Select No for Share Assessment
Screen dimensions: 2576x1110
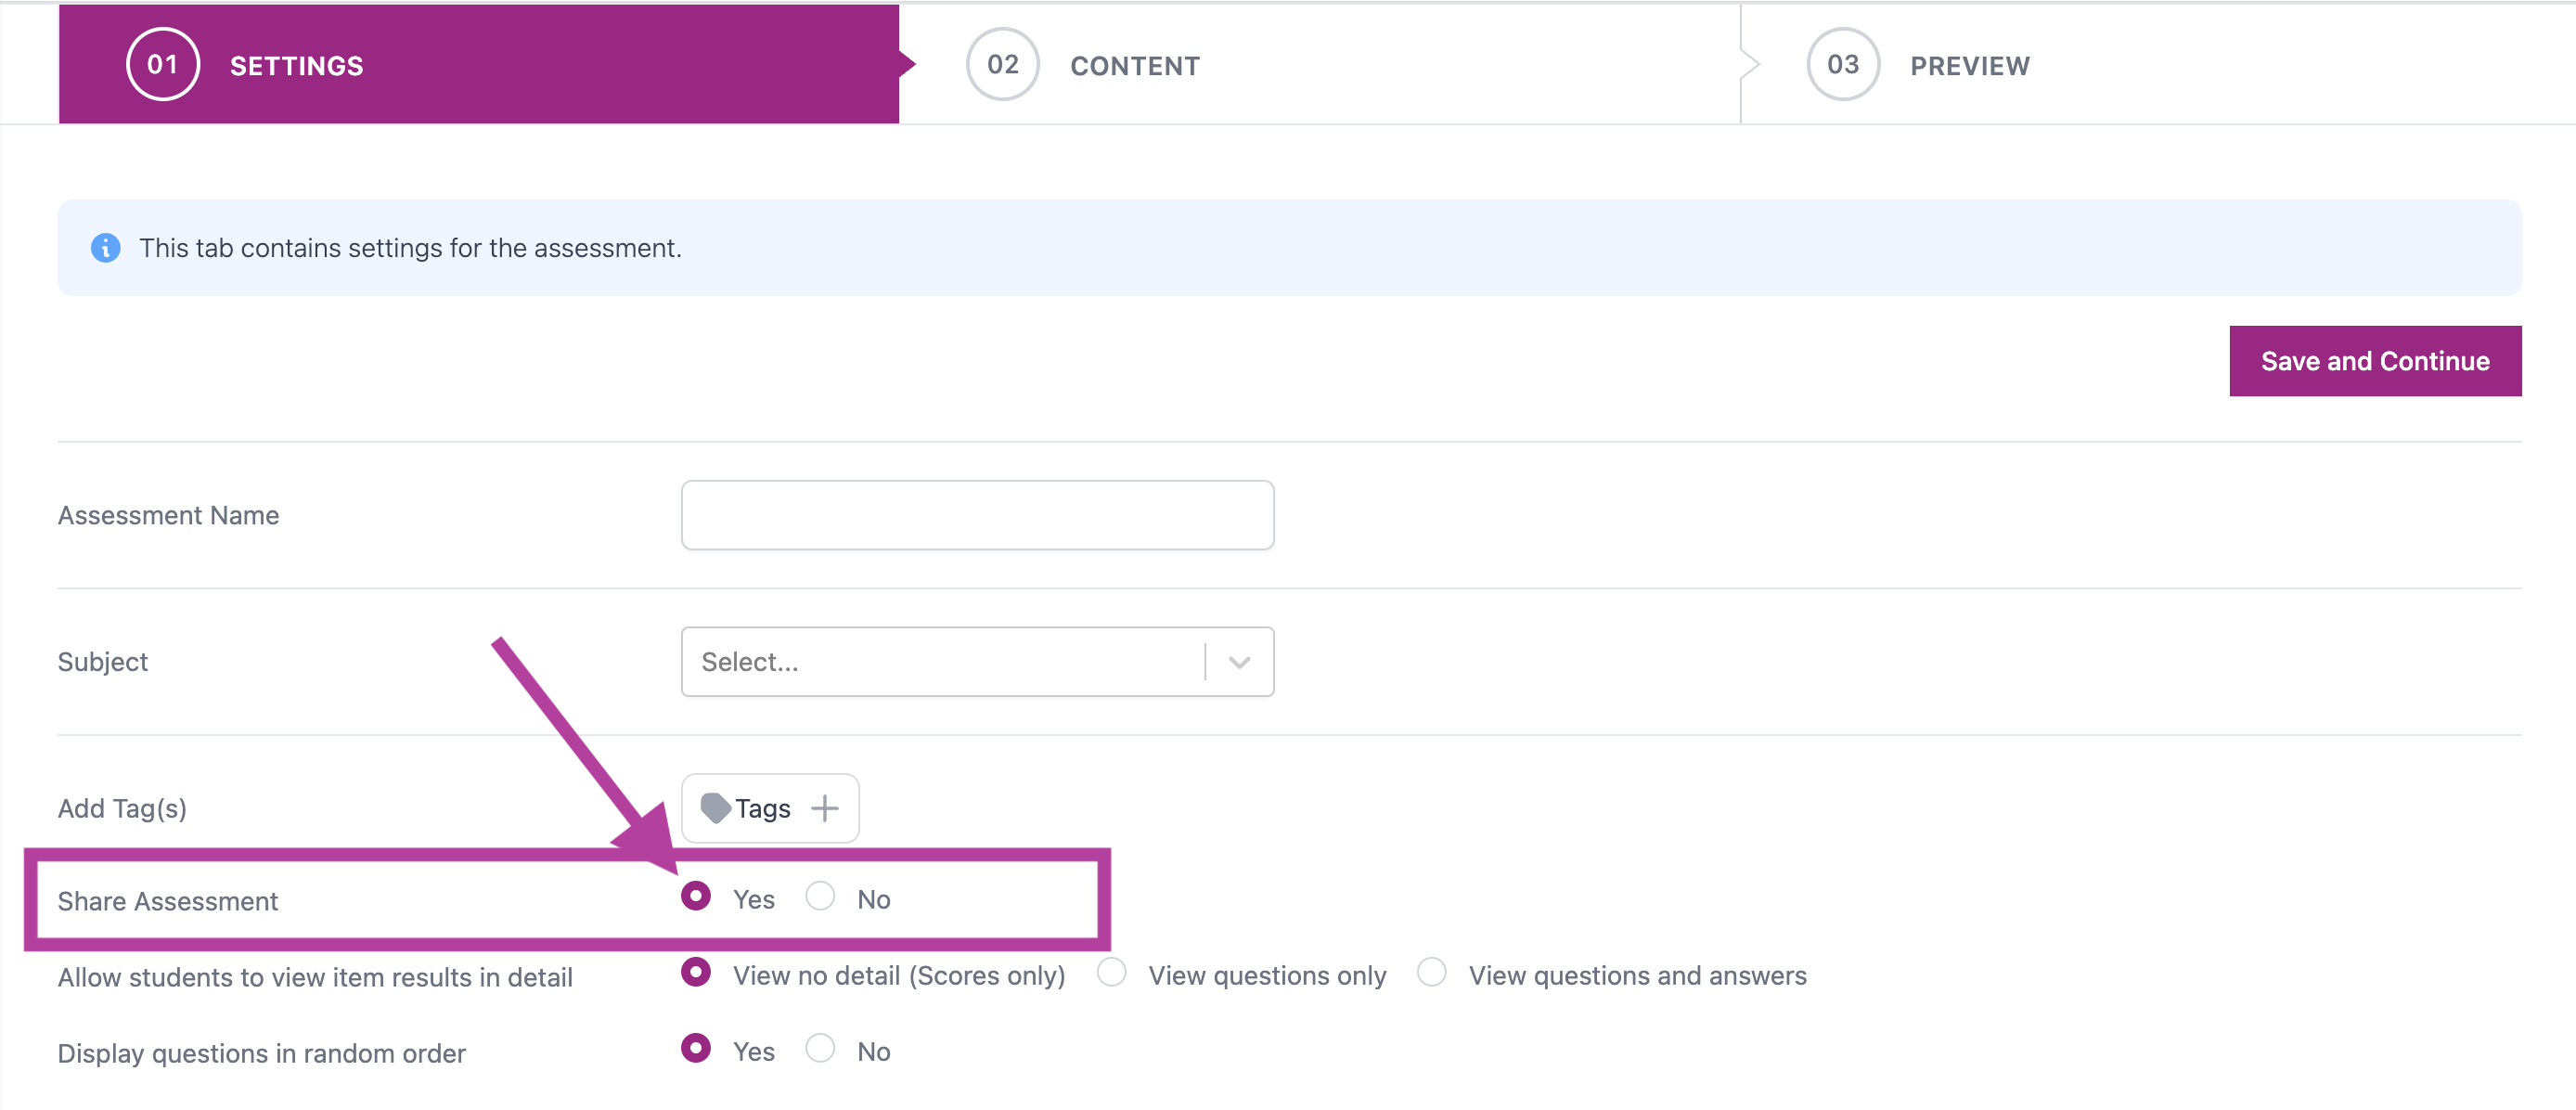[x=820, y=896]
